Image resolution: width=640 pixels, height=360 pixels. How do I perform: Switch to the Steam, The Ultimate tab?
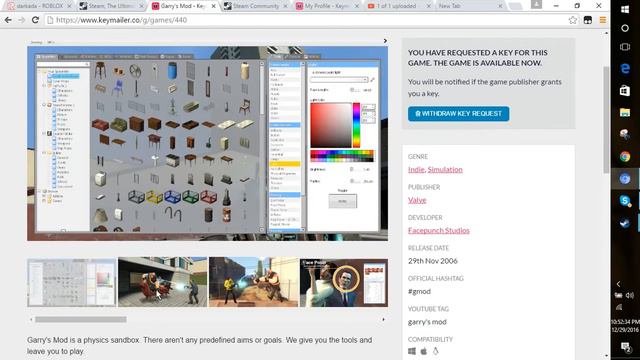(110, 6)
